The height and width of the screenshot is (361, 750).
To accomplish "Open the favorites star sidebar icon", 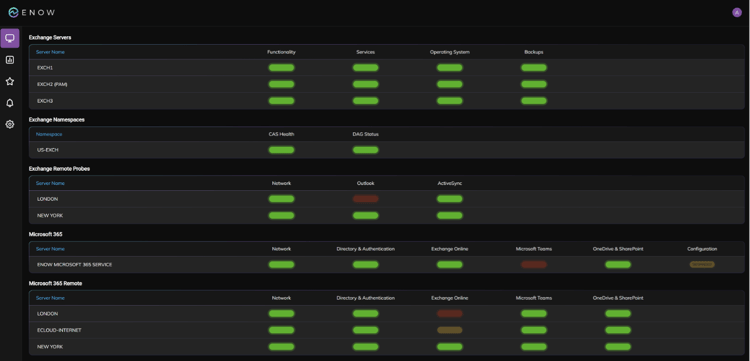I will click(10, 82).
